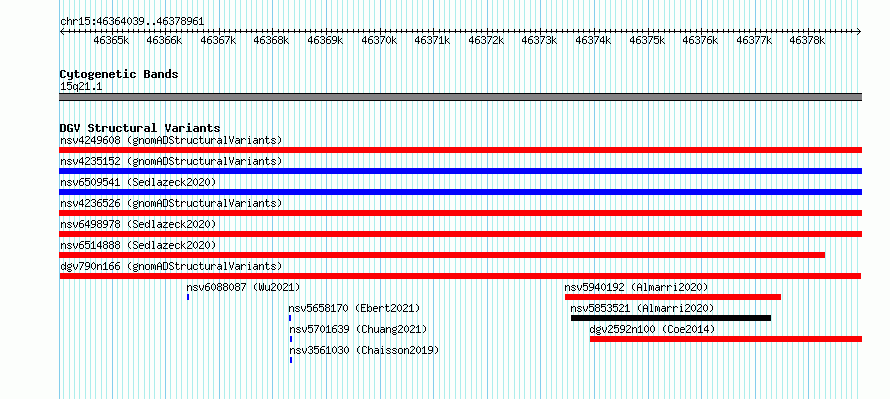Viewport: 890px width, 399px height.
Task: Click the 46376k ruler position
Action: tap(700, 40)
